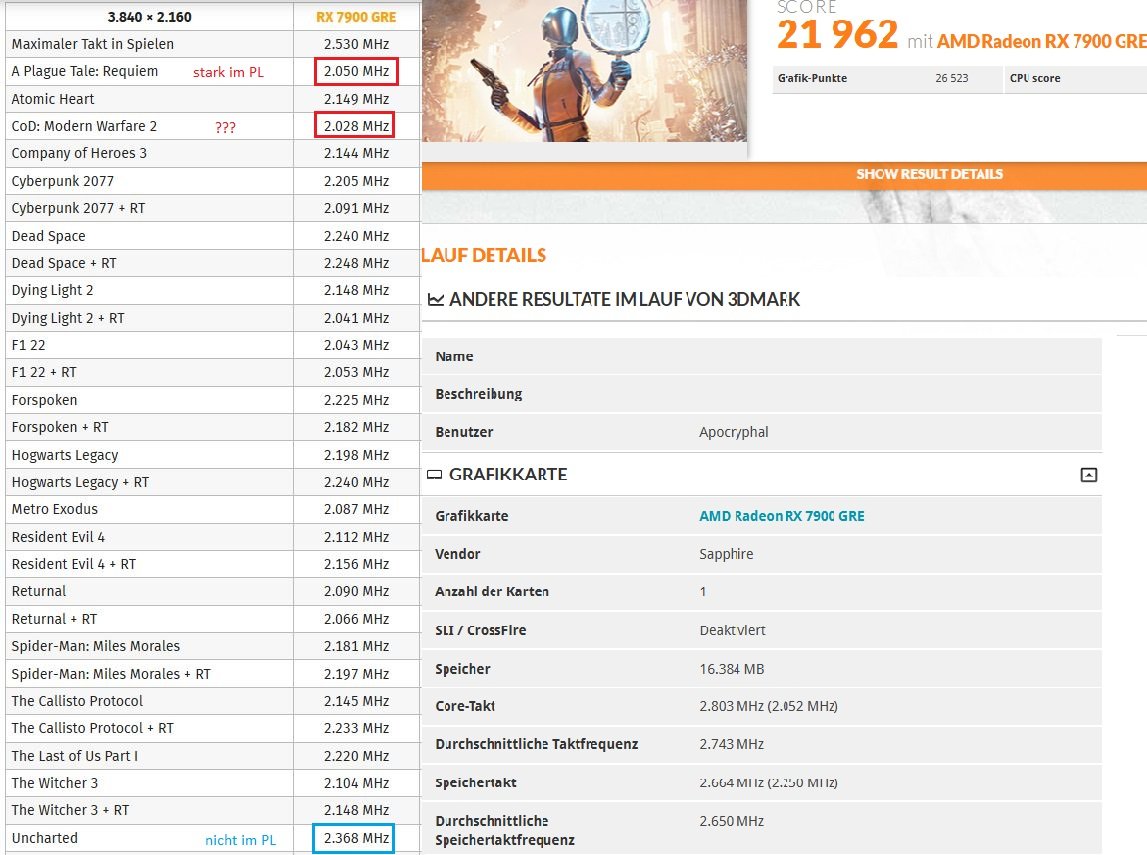Image resolution: width=1147 pixels, height=855 pixels.
Task: Select the Atomic Heart row
Action: [x=213, y=99]
